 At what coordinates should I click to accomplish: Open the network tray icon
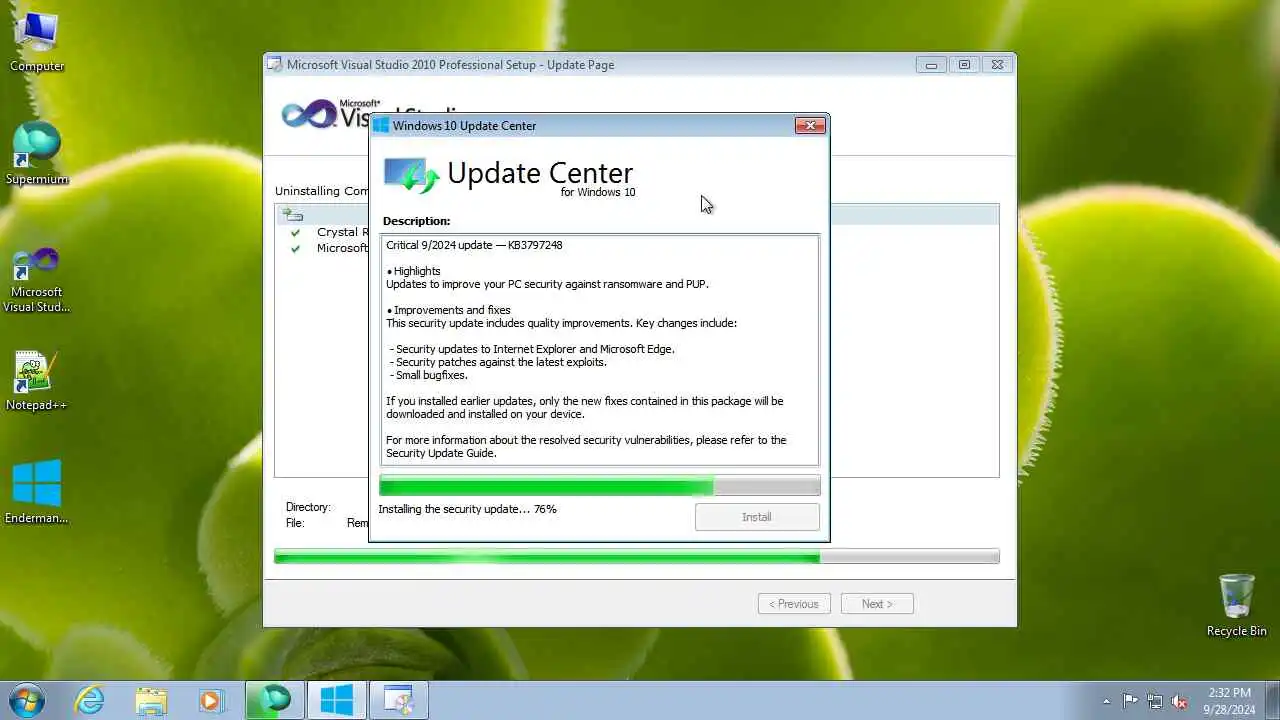tap(1155, 701)
